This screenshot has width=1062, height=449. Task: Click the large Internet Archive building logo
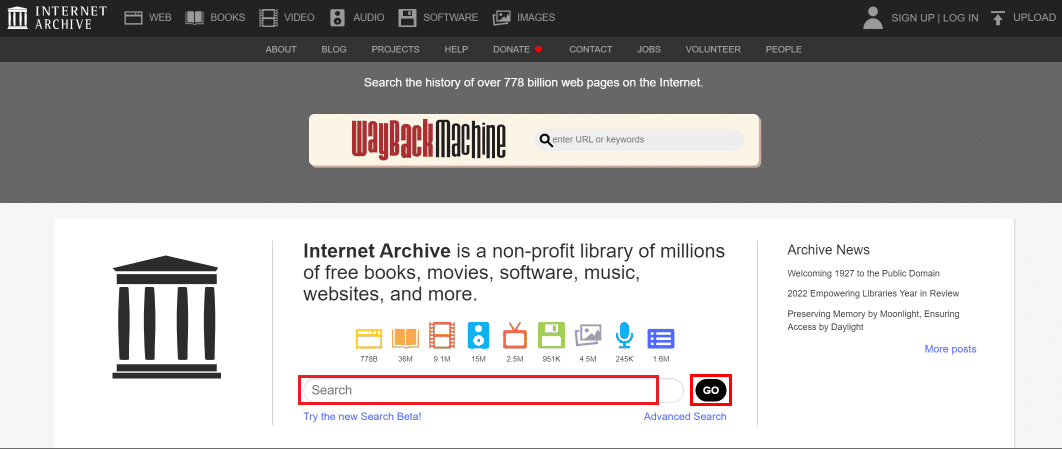(x=166, y=317)
